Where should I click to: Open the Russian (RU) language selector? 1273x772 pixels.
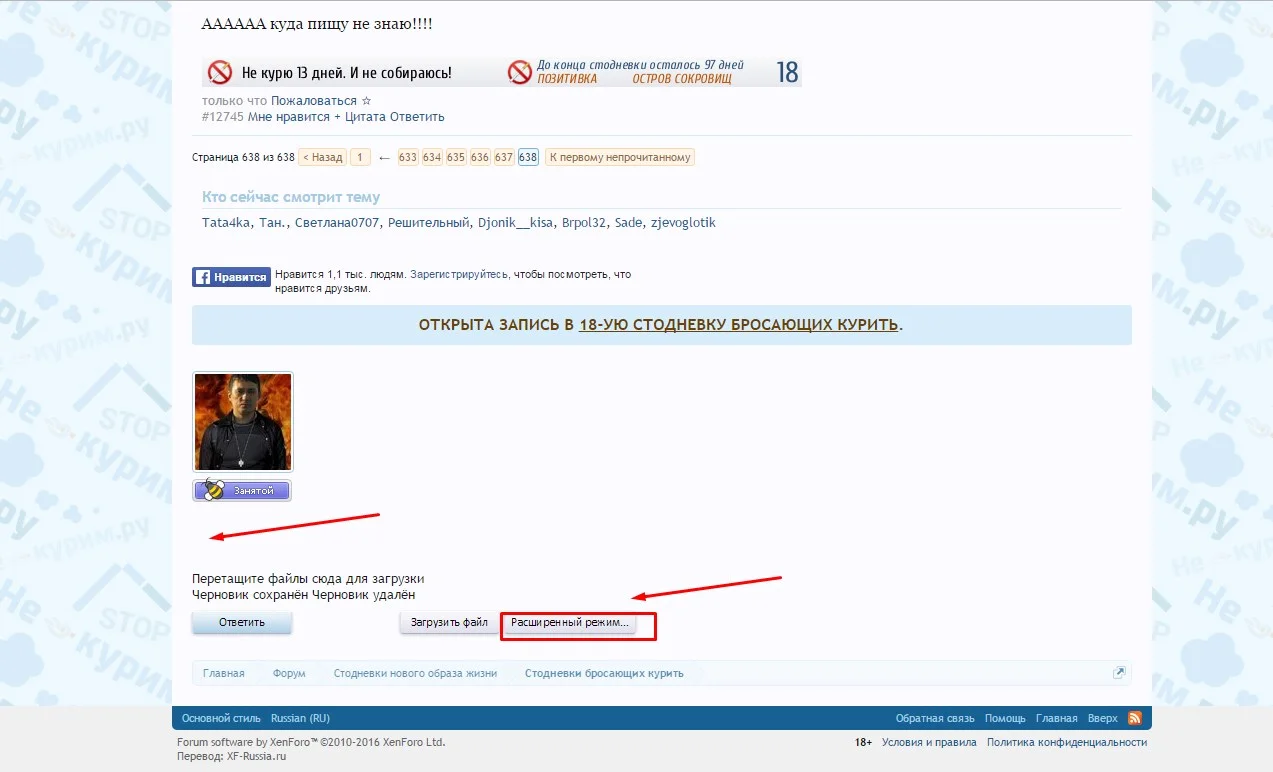click(300, 718)
